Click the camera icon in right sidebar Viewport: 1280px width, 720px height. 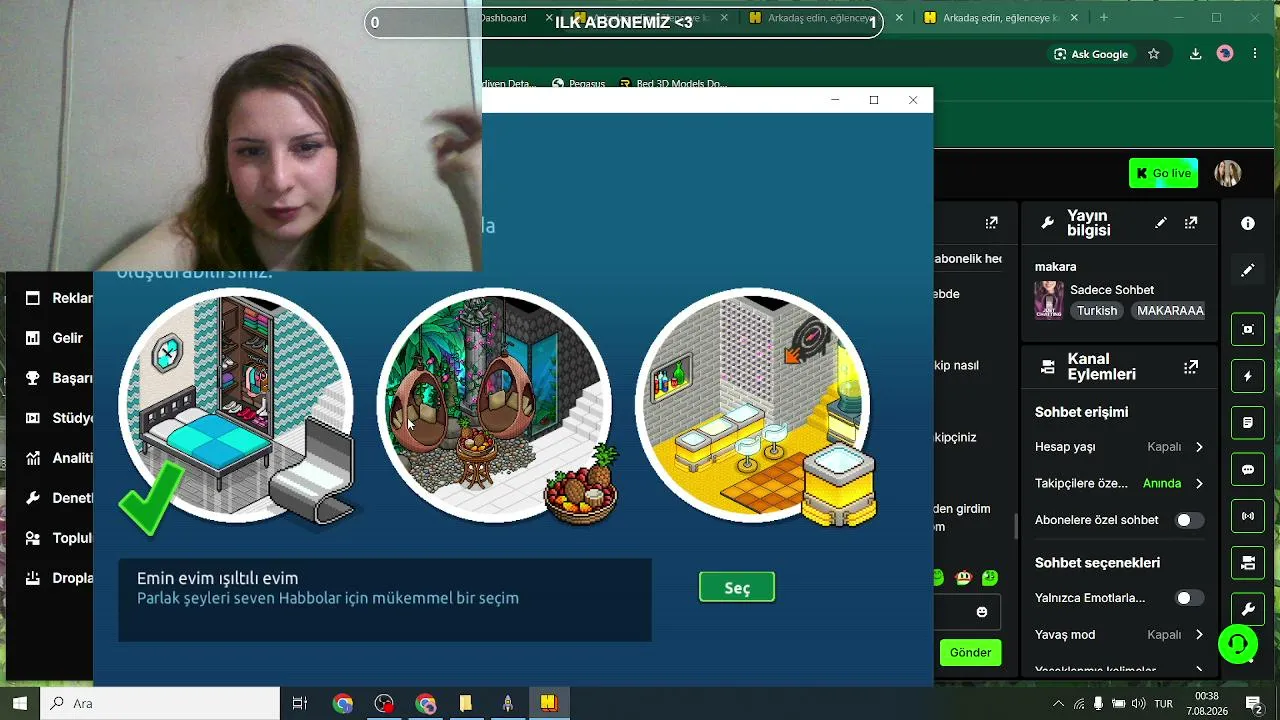point(1248,563)
